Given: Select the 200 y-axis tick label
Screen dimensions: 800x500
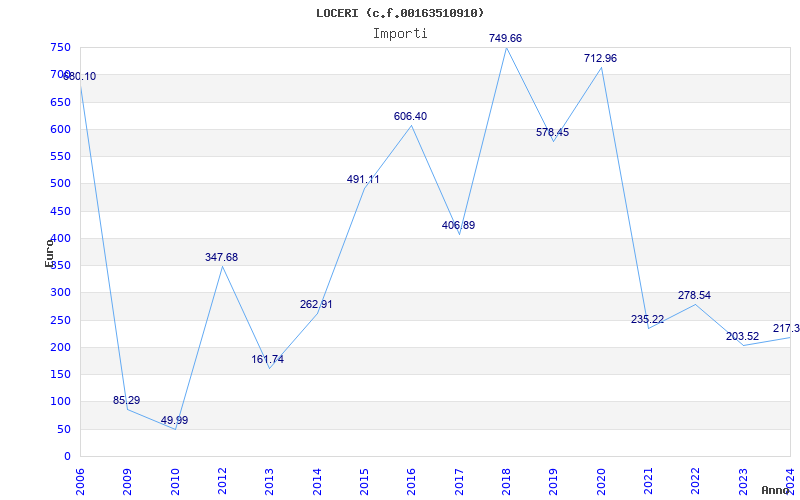Looking at the screenshot, I should pyautogui.click(x=60, y=347).
